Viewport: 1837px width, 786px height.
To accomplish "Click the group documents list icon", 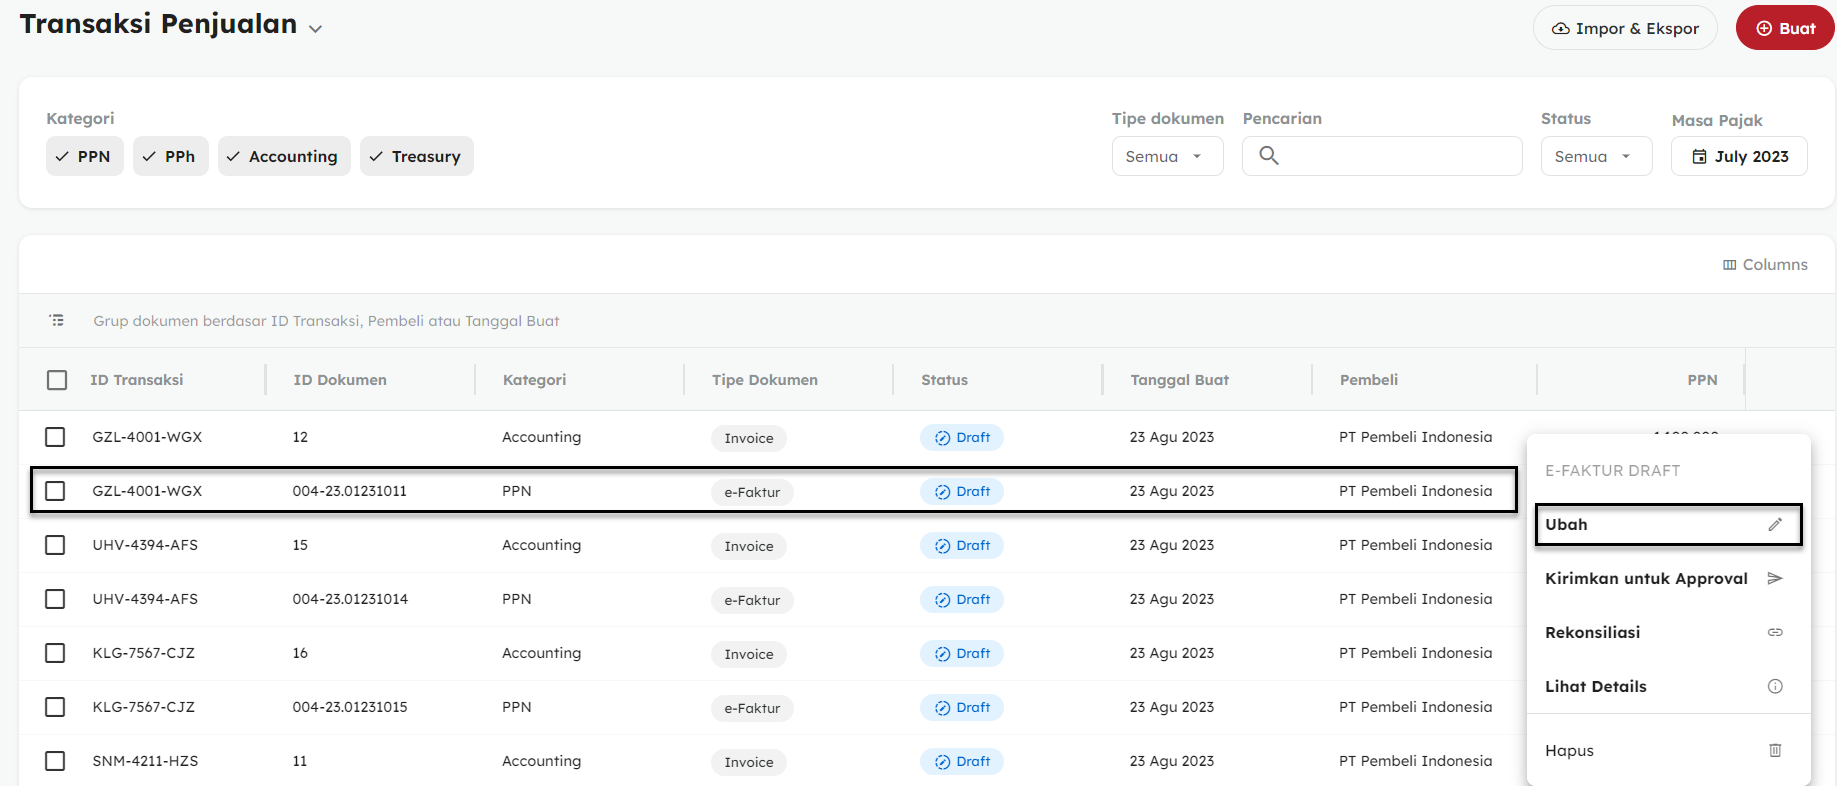I will [x=57, y=321].
